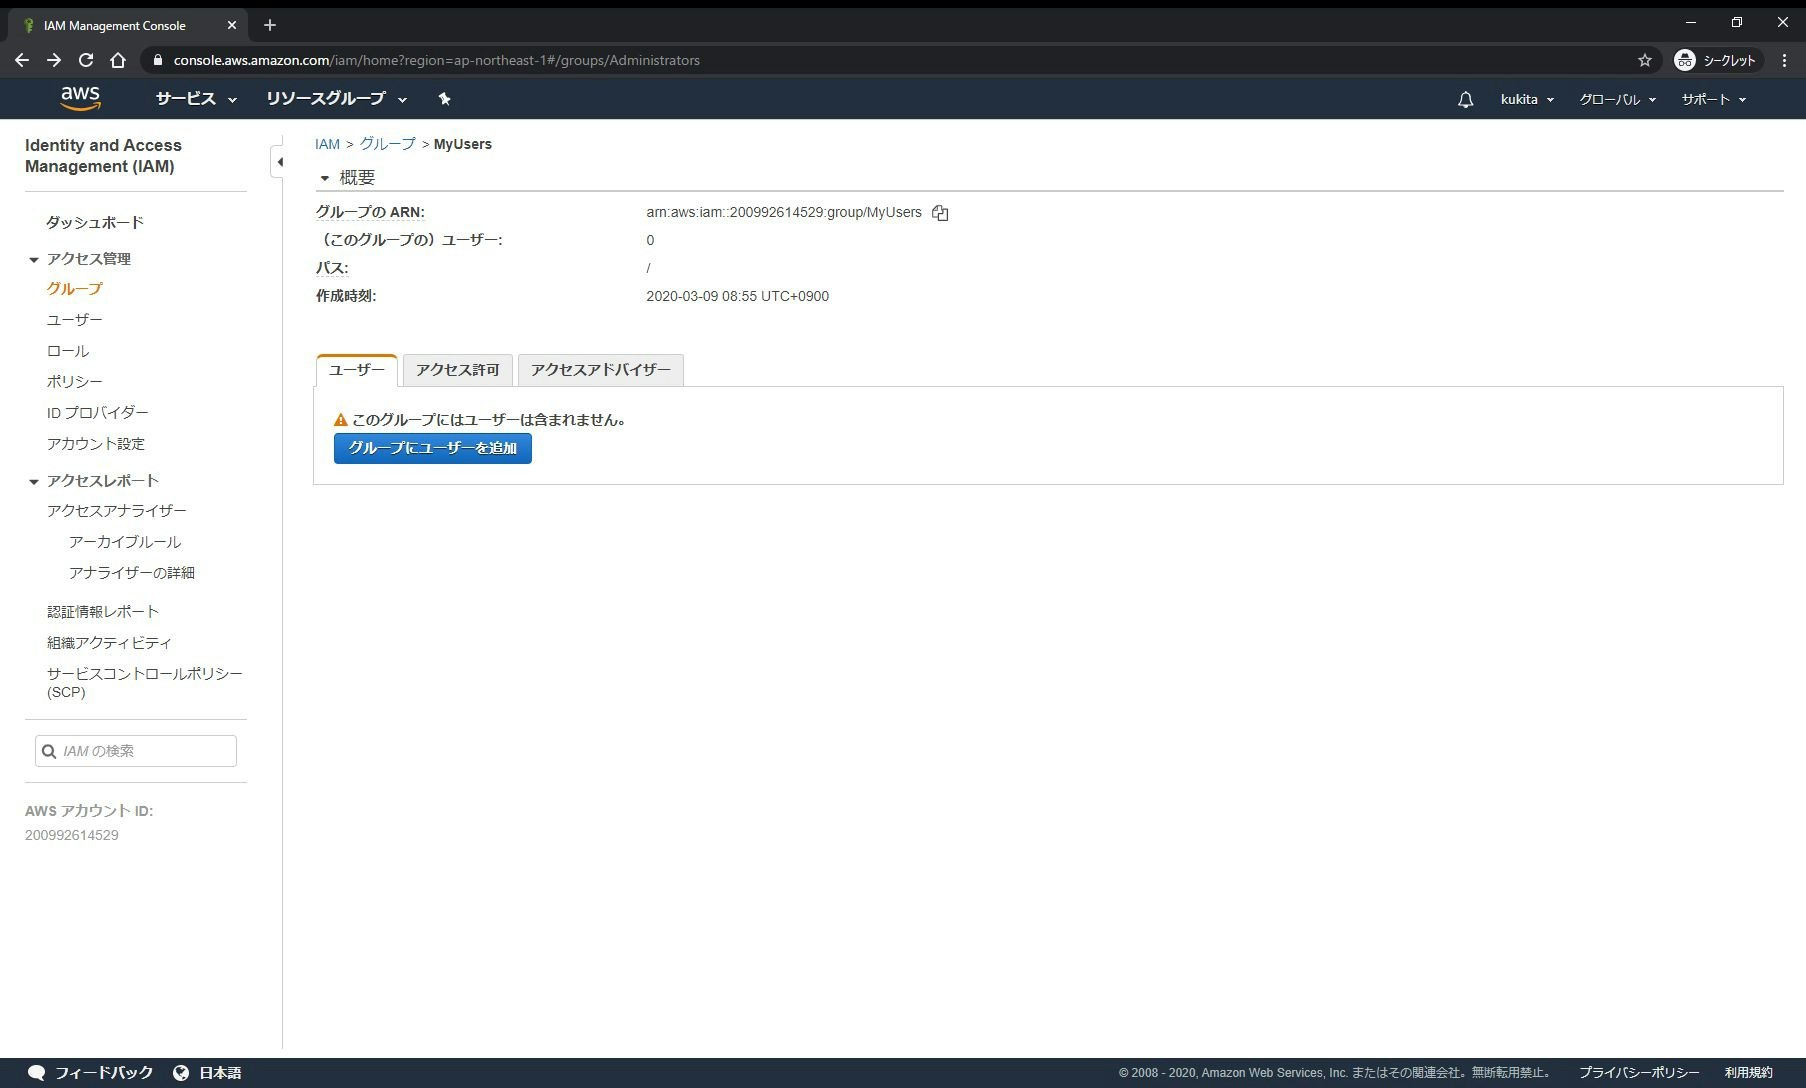Viewport: 1806px width, 1088px height.
Task: Open アクセスアナライザー in sidebar
Action: pos(116,510)
